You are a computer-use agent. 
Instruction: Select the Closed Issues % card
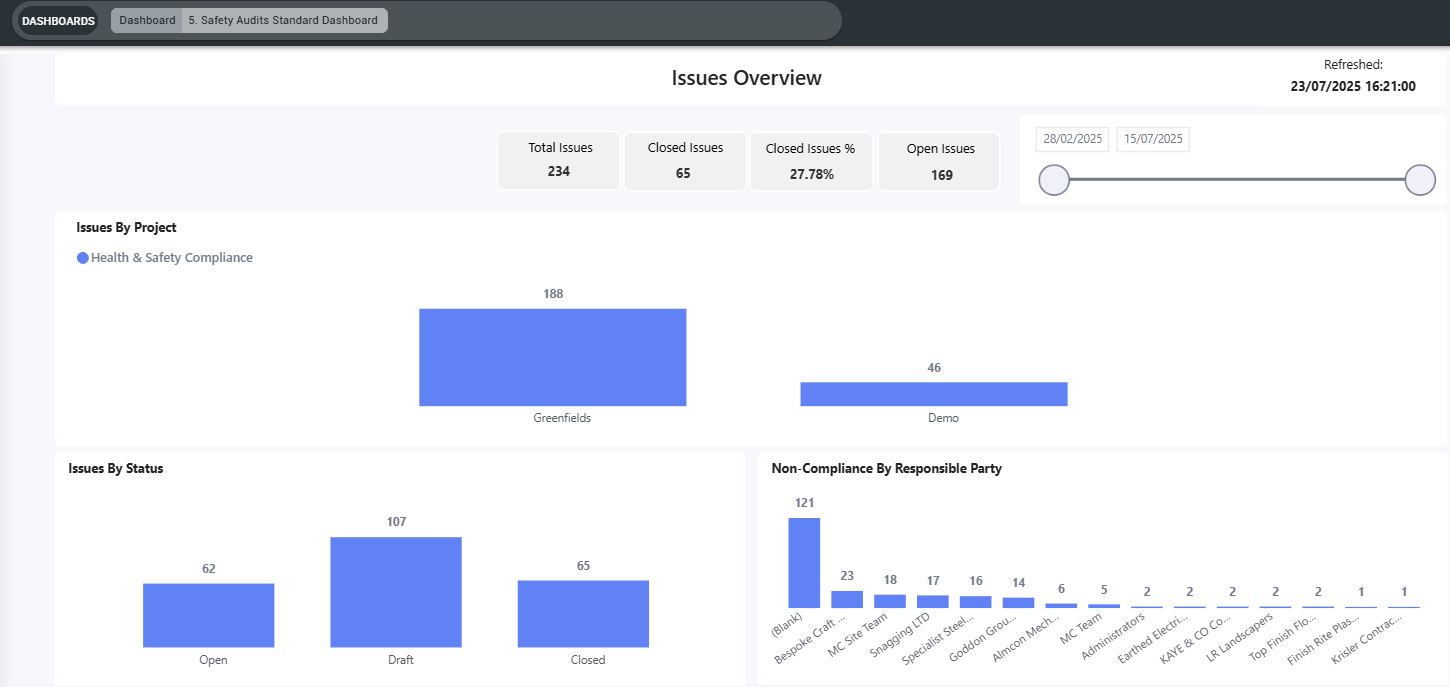coord(811,161)
